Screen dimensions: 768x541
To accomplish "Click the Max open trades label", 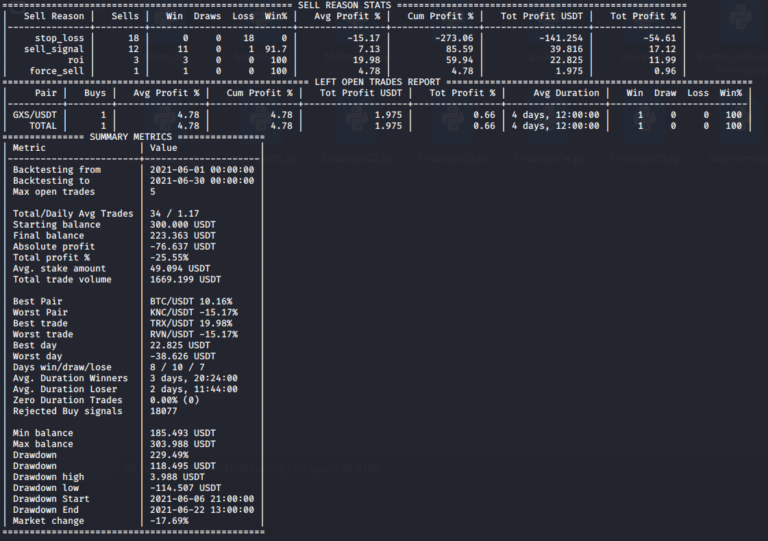I will (x=54, y=191).
